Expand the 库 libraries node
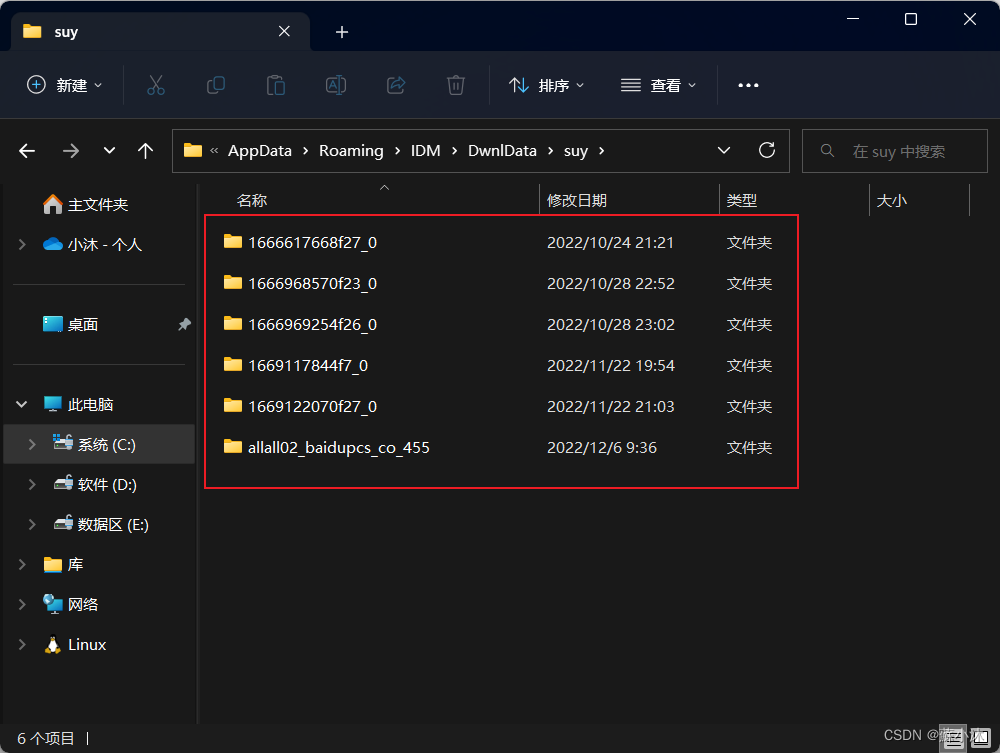This screenshot has height=753, width=1000. (x=22, y=564)
